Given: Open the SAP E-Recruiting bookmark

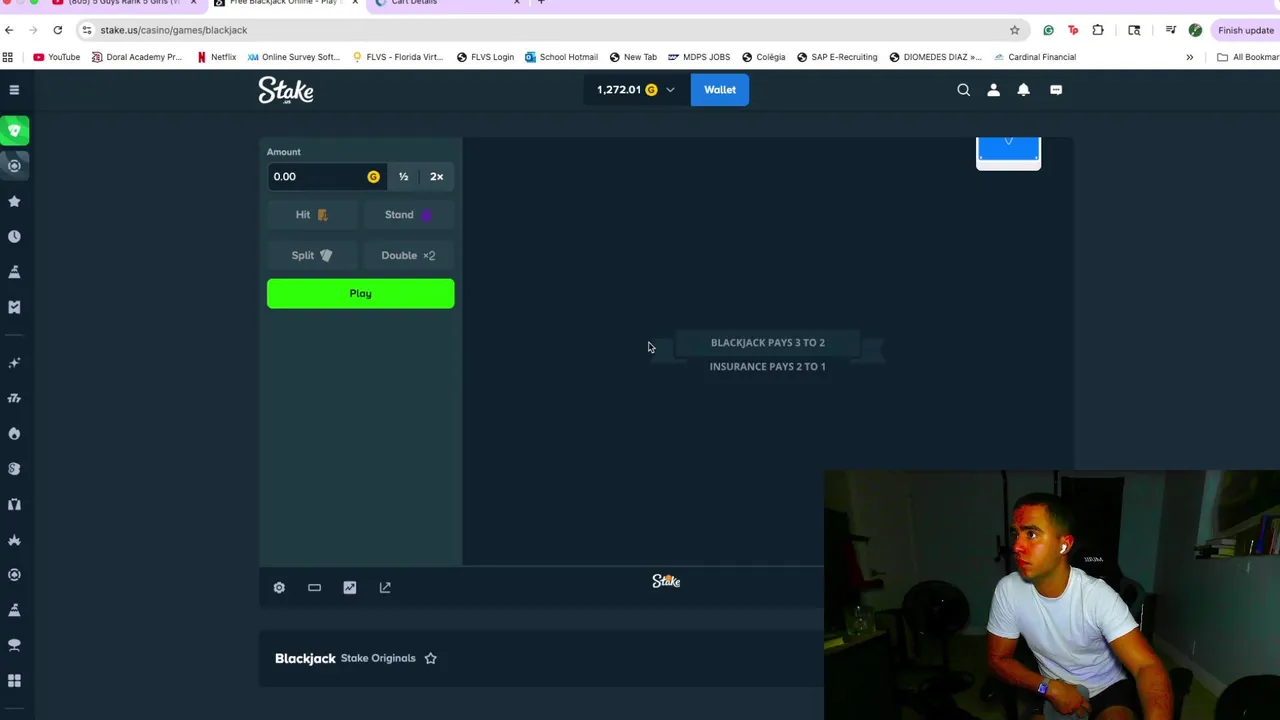Looking at the screenshot, I should (836, 57).
